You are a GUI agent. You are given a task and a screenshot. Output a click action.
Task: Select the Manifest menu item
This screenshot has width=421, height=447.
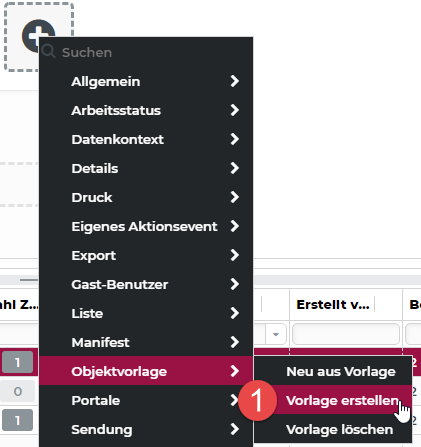[146, 342]
